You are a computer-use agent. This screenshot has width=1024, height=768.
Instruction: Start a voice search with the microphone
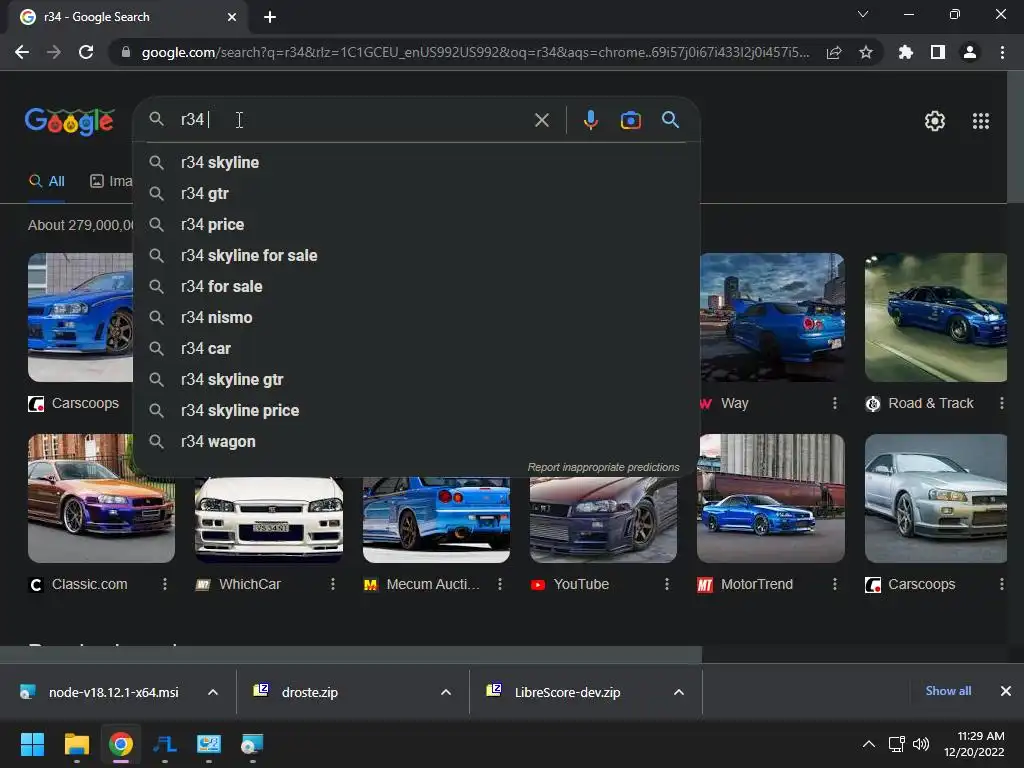point(590,120)
